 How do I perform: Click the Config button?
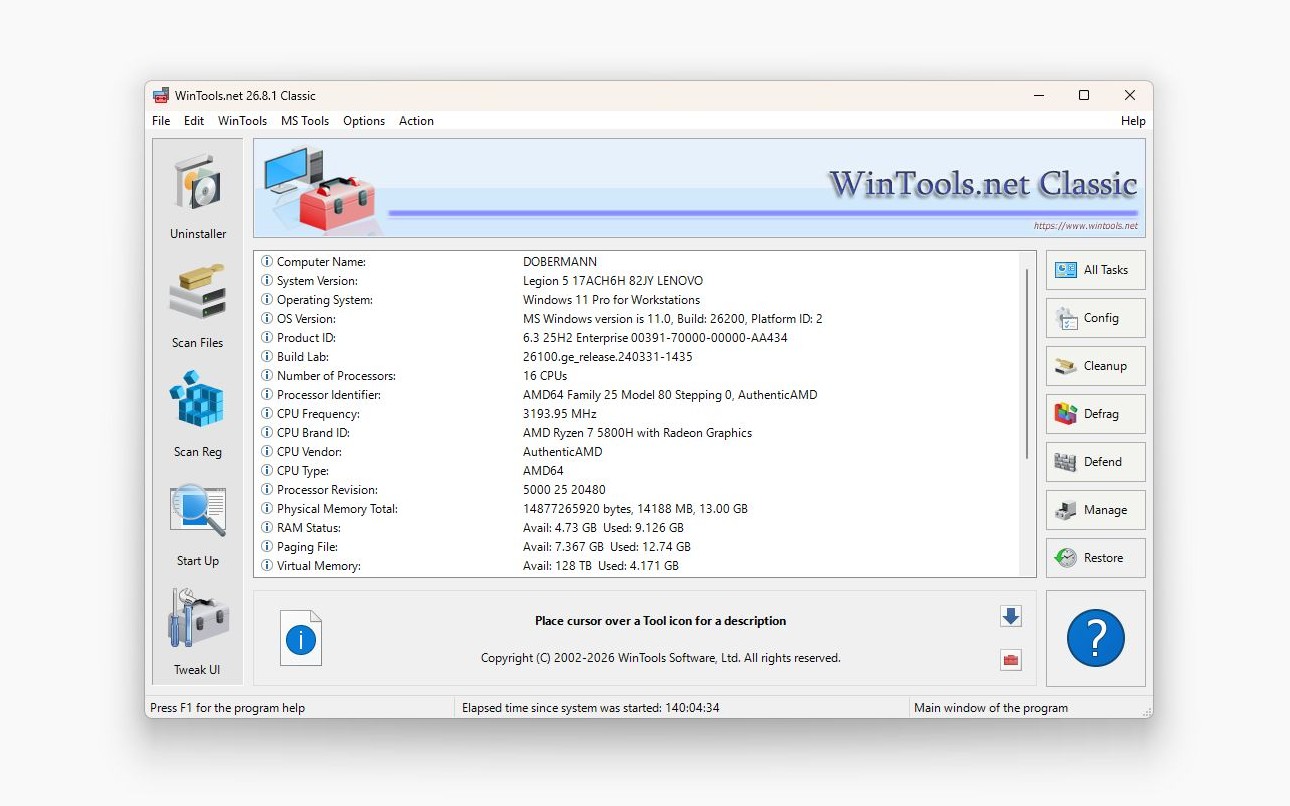click(x=1096, y=318)
